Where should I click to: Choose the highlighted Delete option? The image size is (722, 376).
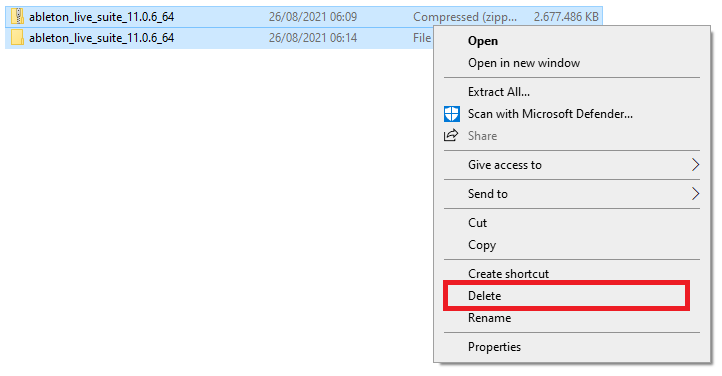point(566,295)
